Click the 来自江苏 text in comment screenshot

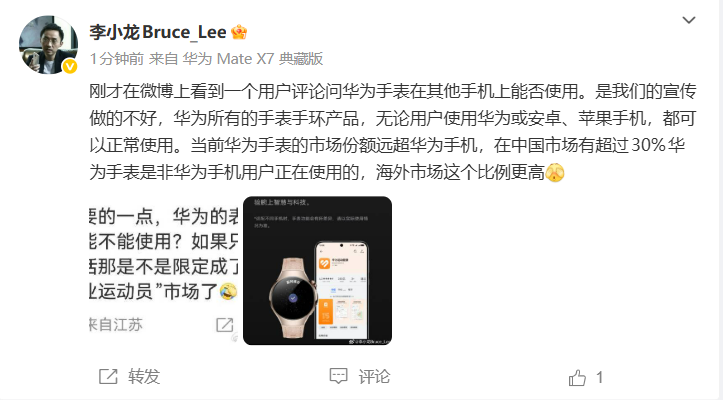tap(116, 325)
